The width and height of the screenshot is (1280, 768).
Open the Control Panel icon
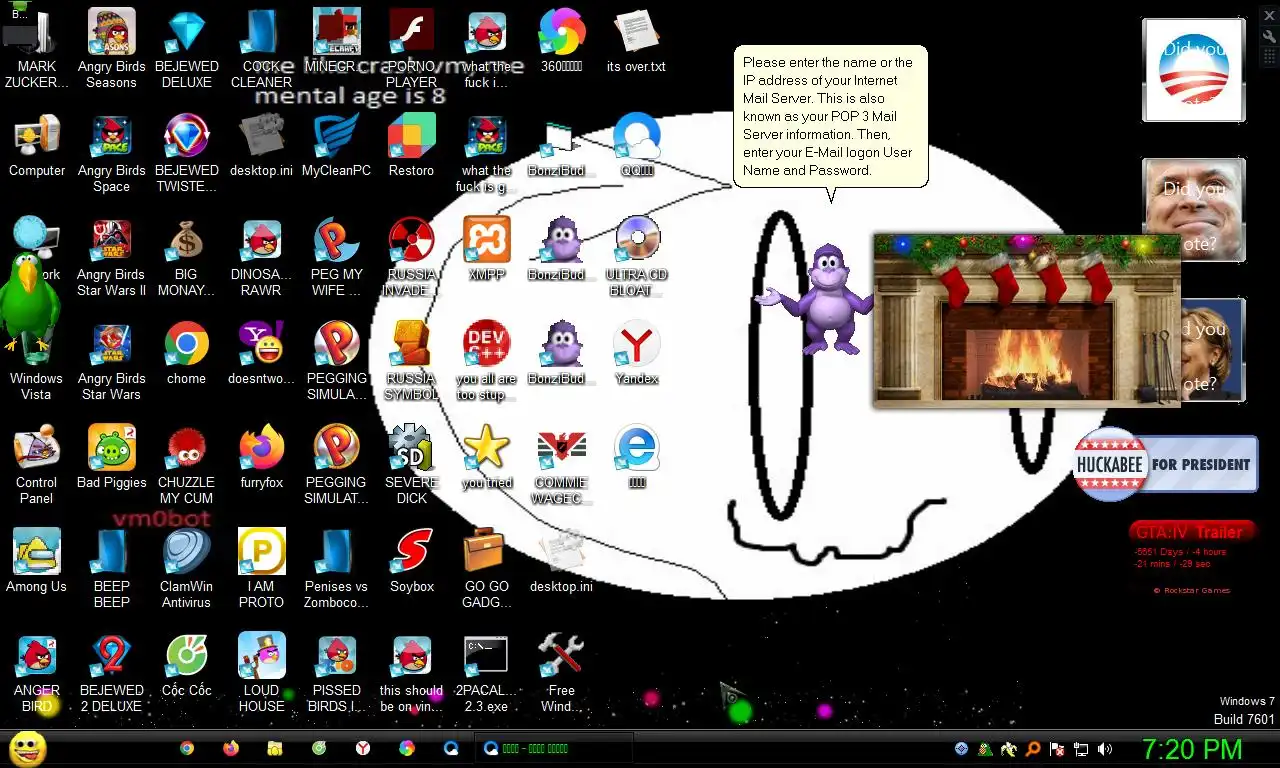[x=37, y=464]
